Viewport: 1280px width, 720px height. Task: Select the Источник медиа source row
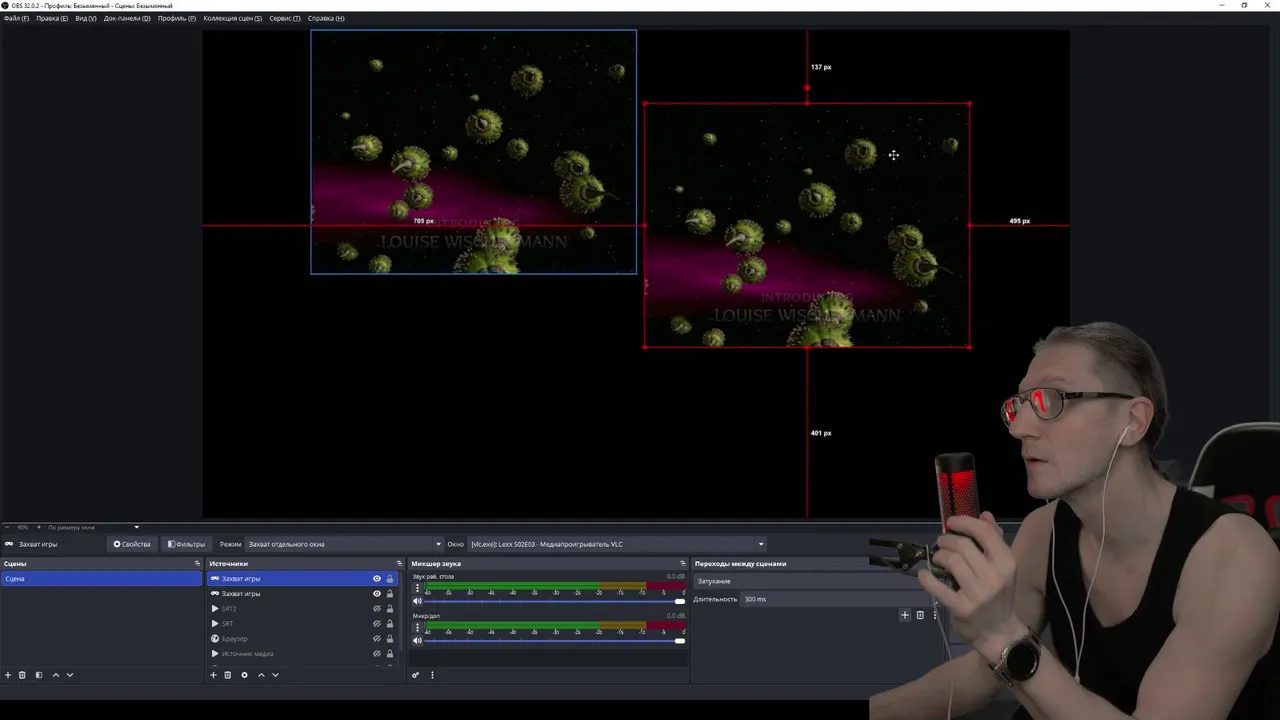[302, 654]
